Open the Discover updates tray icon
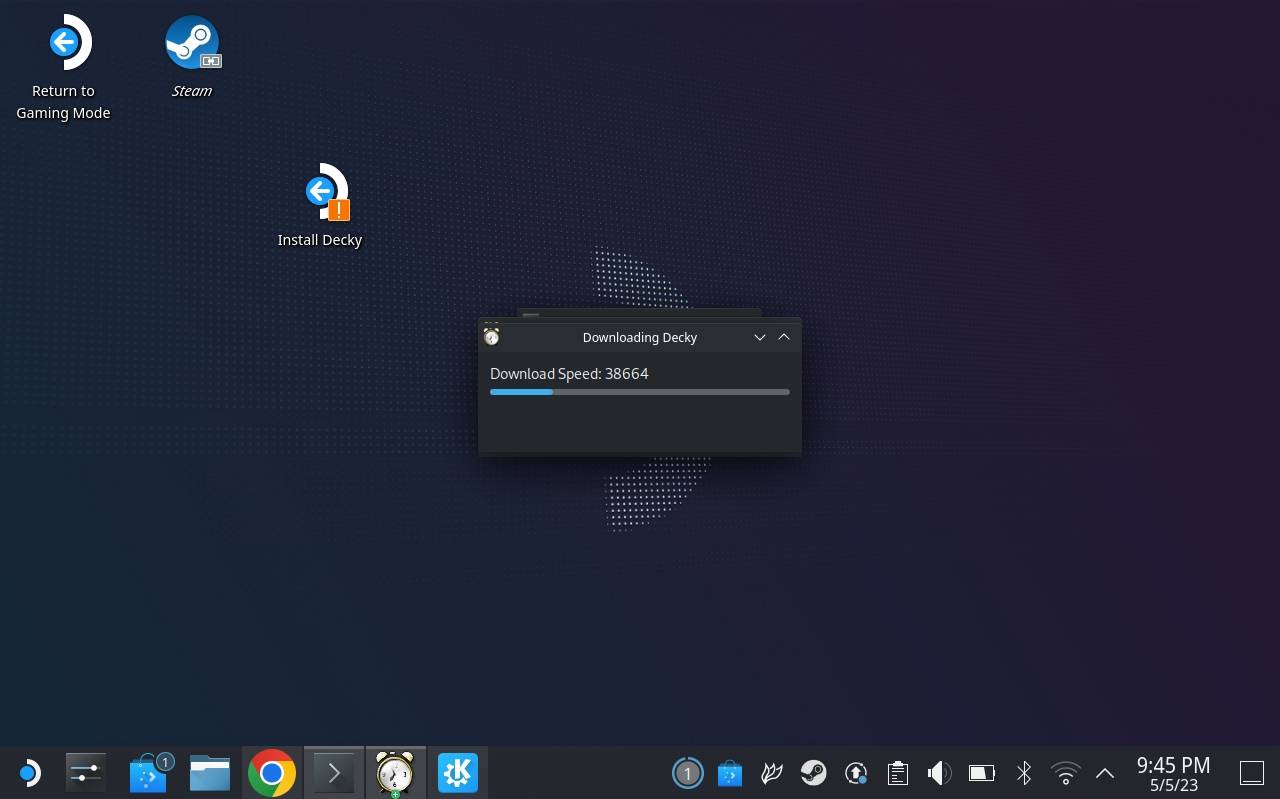The width and height of the screenshot is (1280, 799). point(730,773)
